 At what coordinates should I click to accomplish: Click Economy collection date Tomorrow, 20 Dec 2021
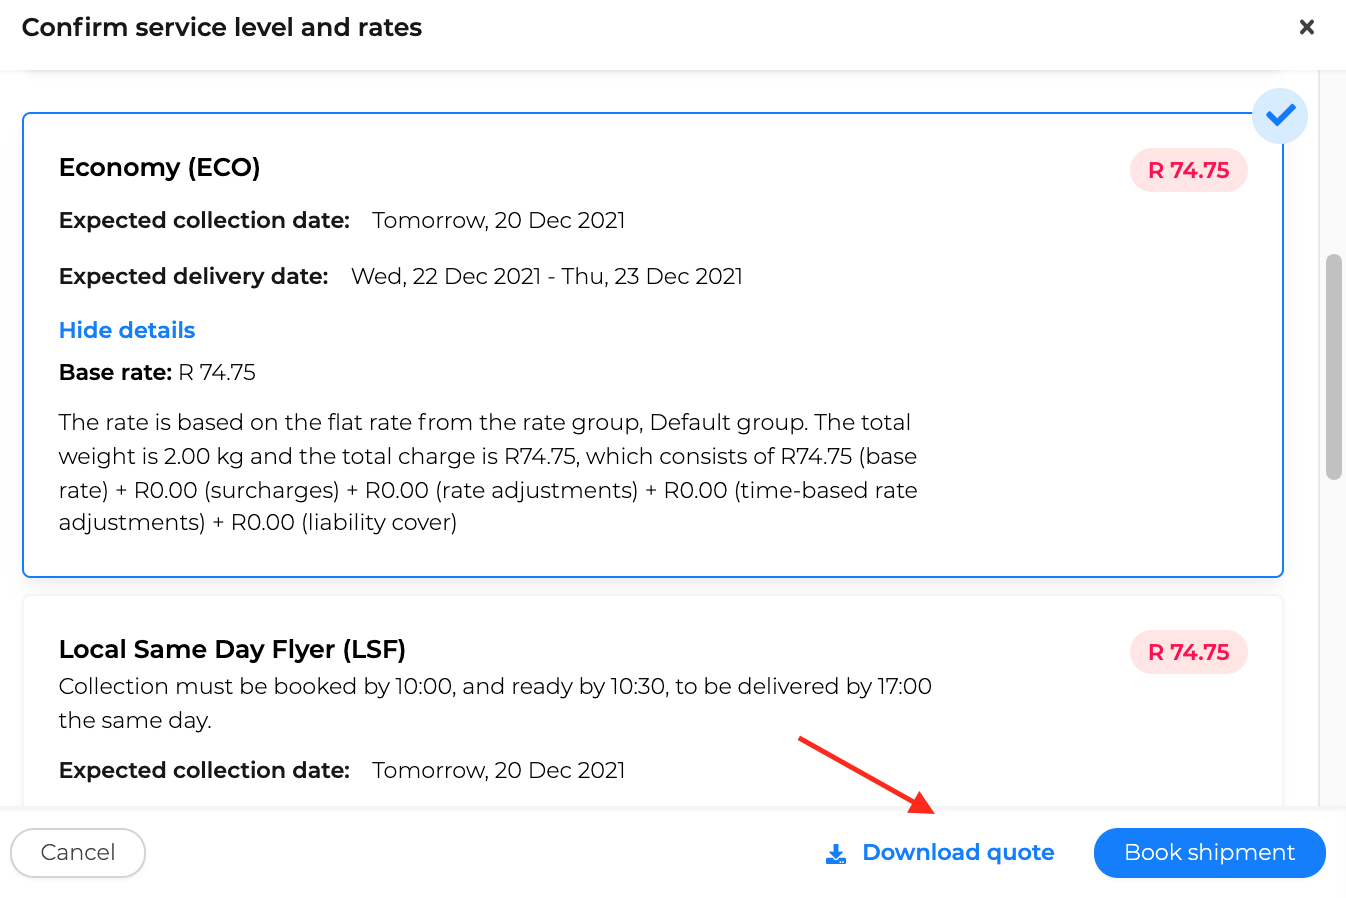coord(499,220)
